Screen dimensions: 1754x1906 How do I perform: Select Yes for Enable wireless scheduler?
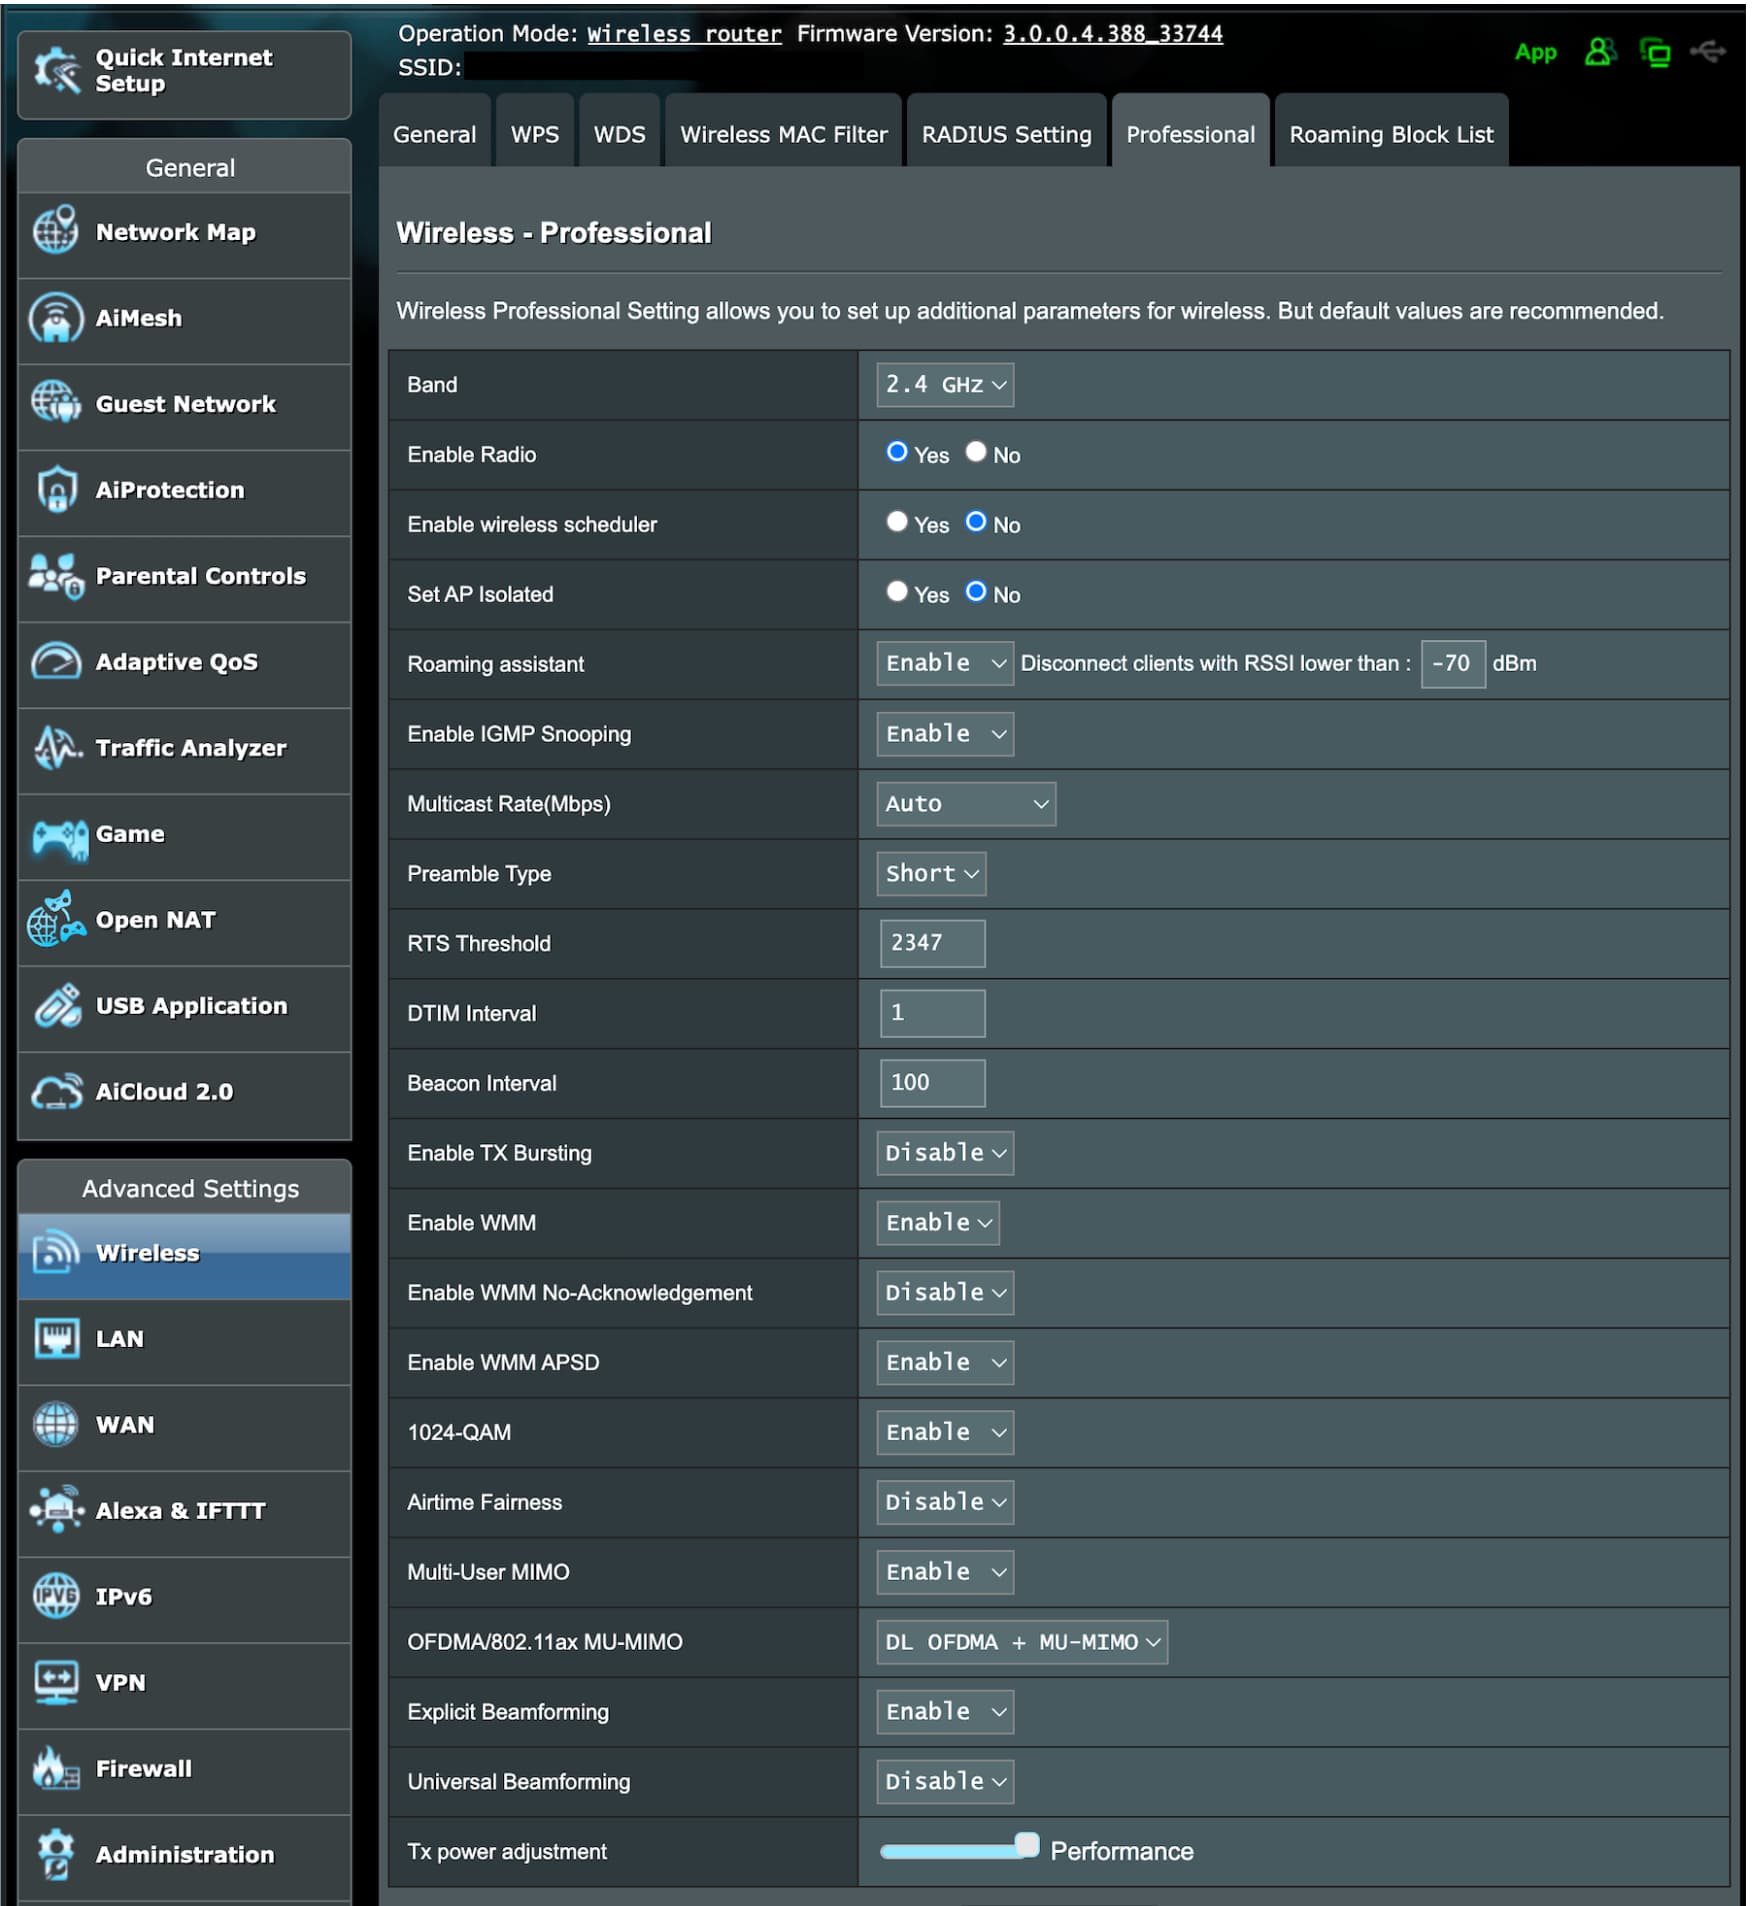897,523
